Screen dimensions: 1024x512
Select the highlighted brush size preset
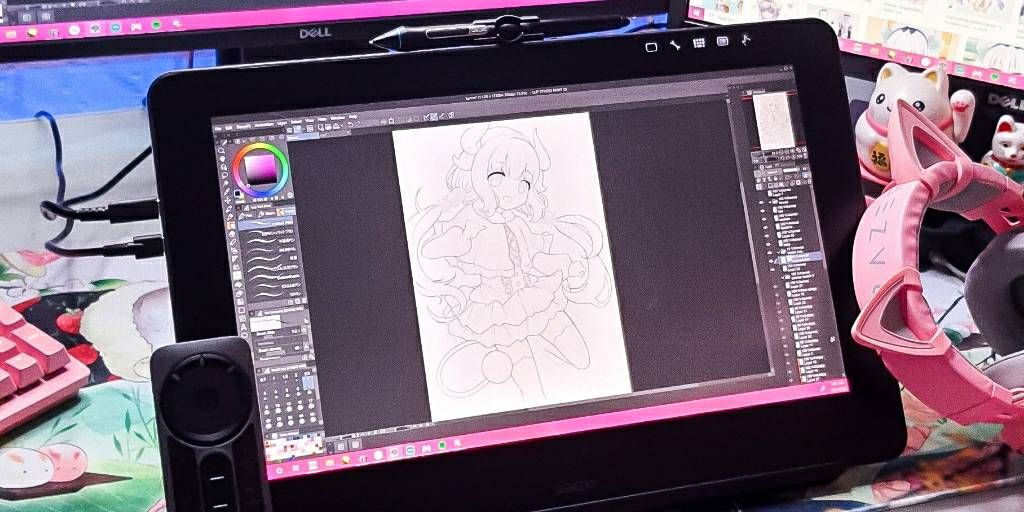pyautogui.click(x=308, y=382)
